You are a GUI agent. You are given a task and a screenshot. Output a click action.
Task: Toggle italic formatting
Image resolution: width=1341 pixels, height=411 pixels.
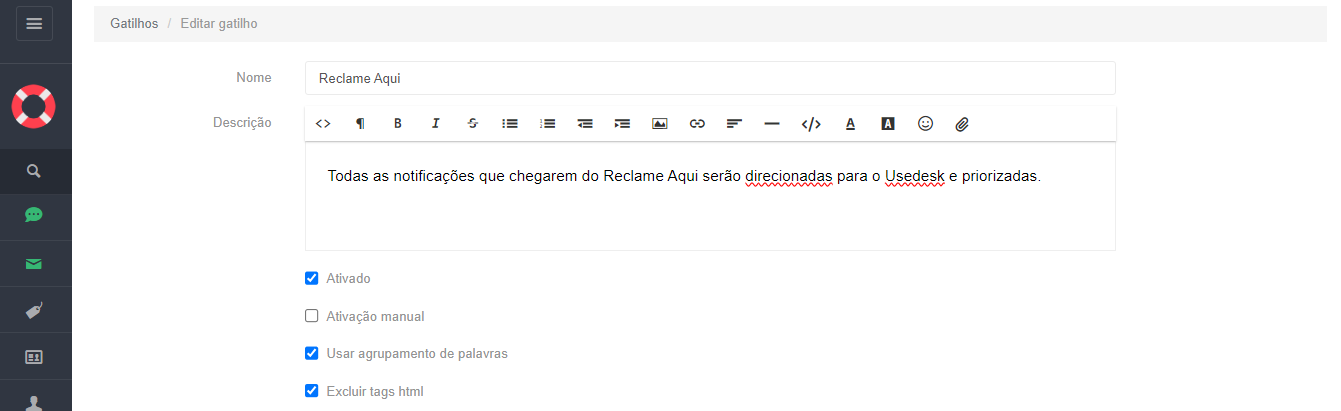[435, 124]
